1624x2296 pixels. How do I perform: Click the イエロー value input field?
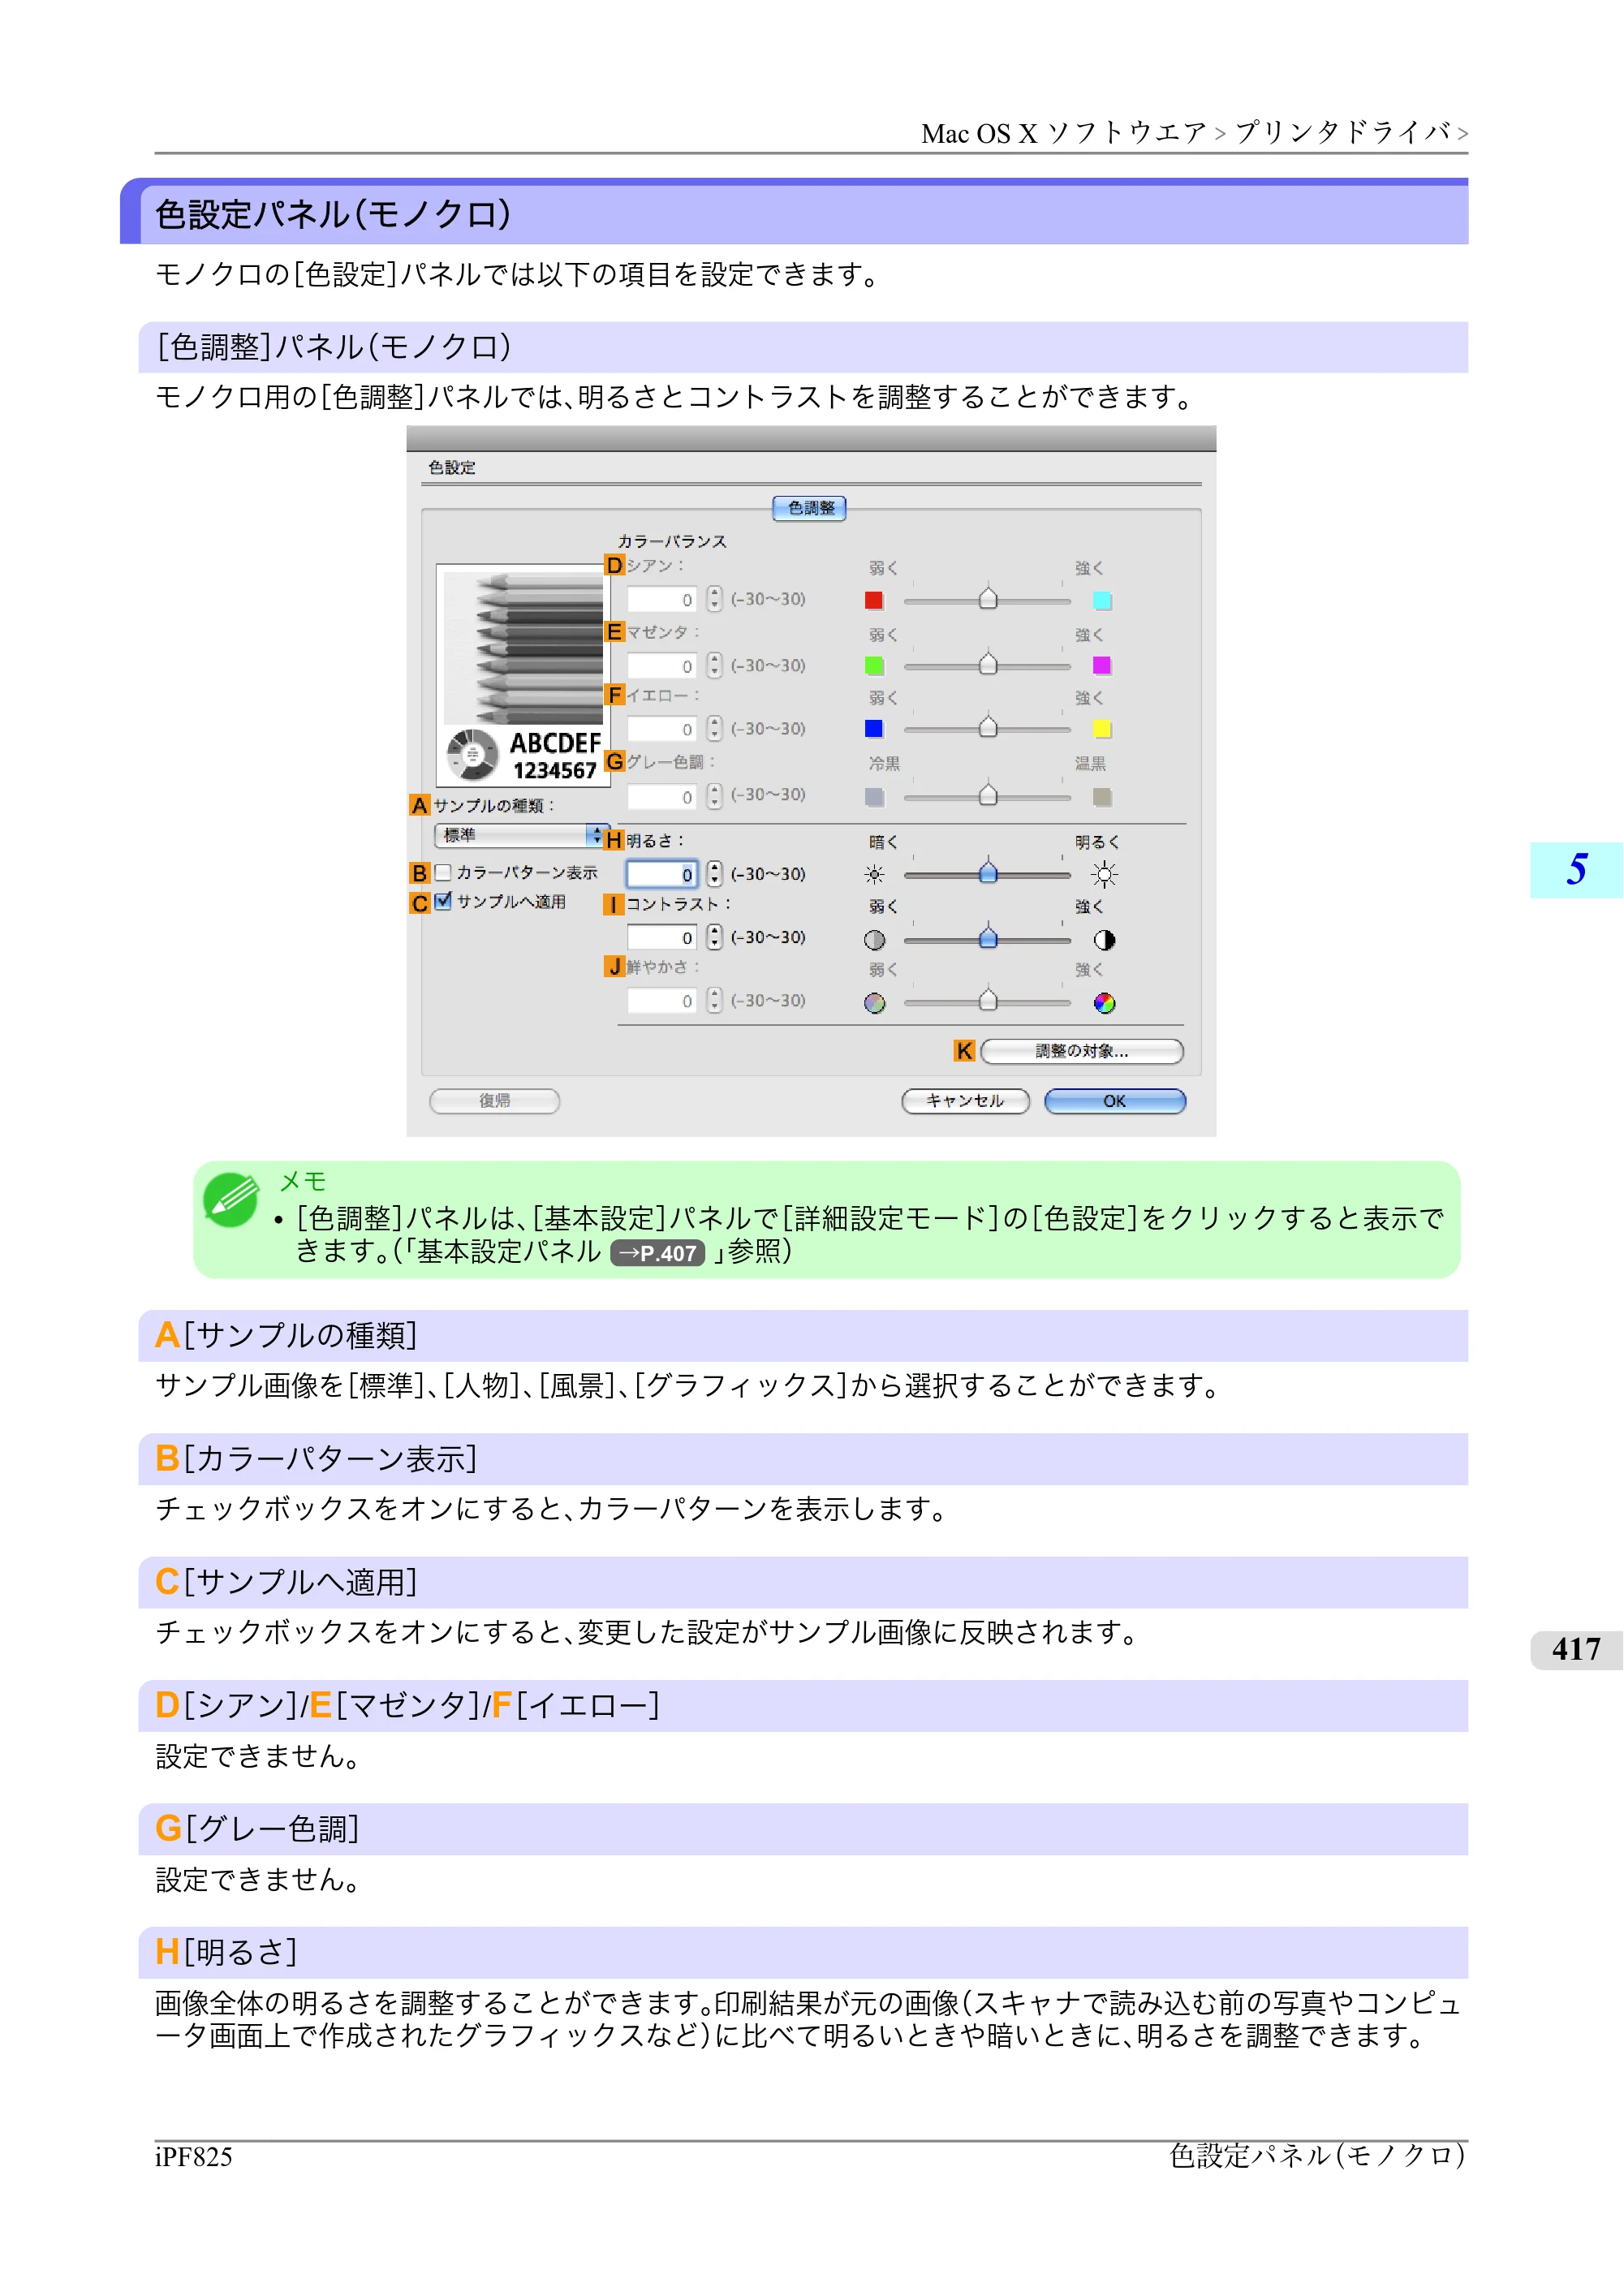(x=662, y=729)
